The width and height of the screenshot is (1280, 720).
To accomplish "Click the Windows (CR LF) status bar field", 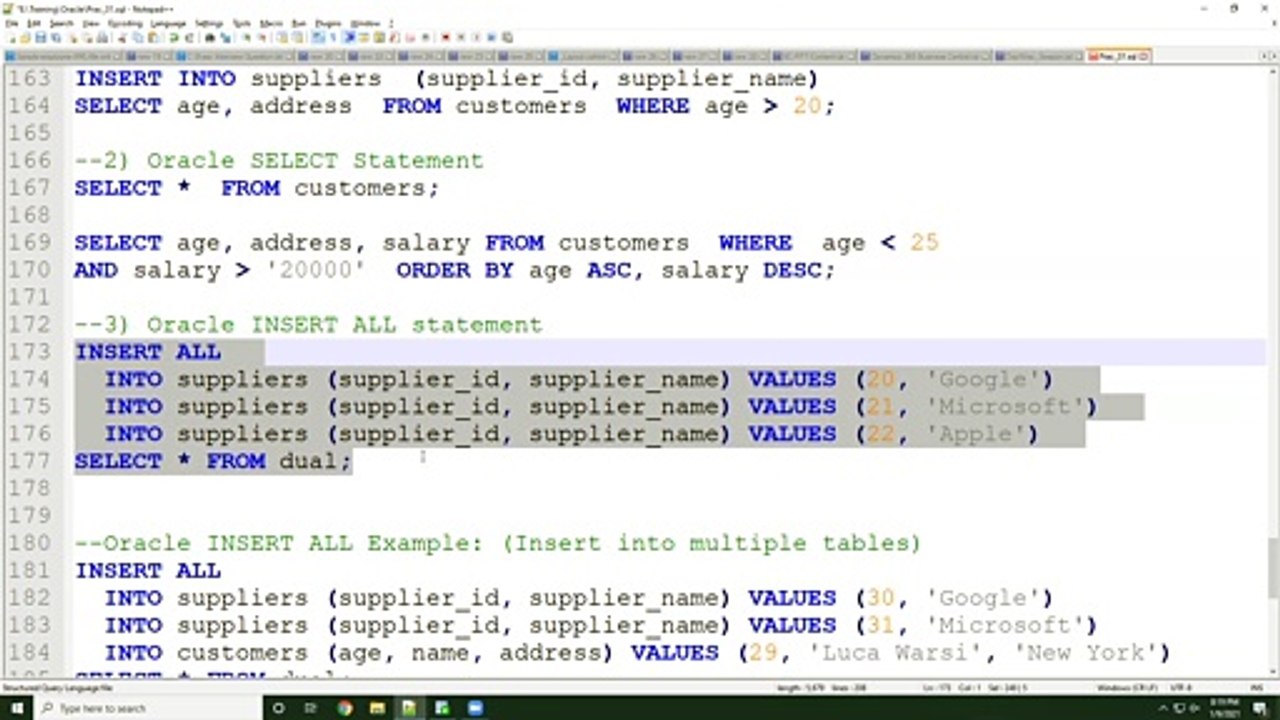I will pyautogui.click(x=1126, y=686).
